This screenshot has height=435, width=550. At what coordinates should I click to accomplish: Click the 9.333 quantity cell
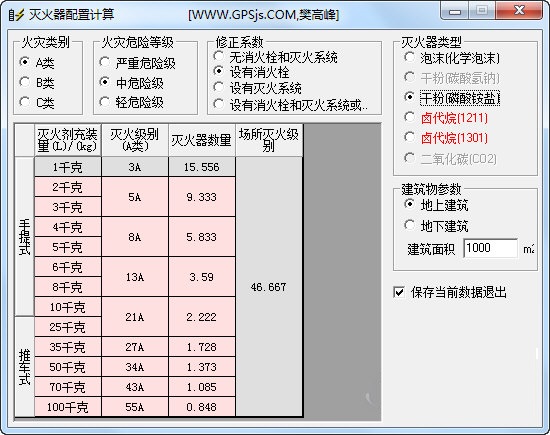[x=202, y=197]
